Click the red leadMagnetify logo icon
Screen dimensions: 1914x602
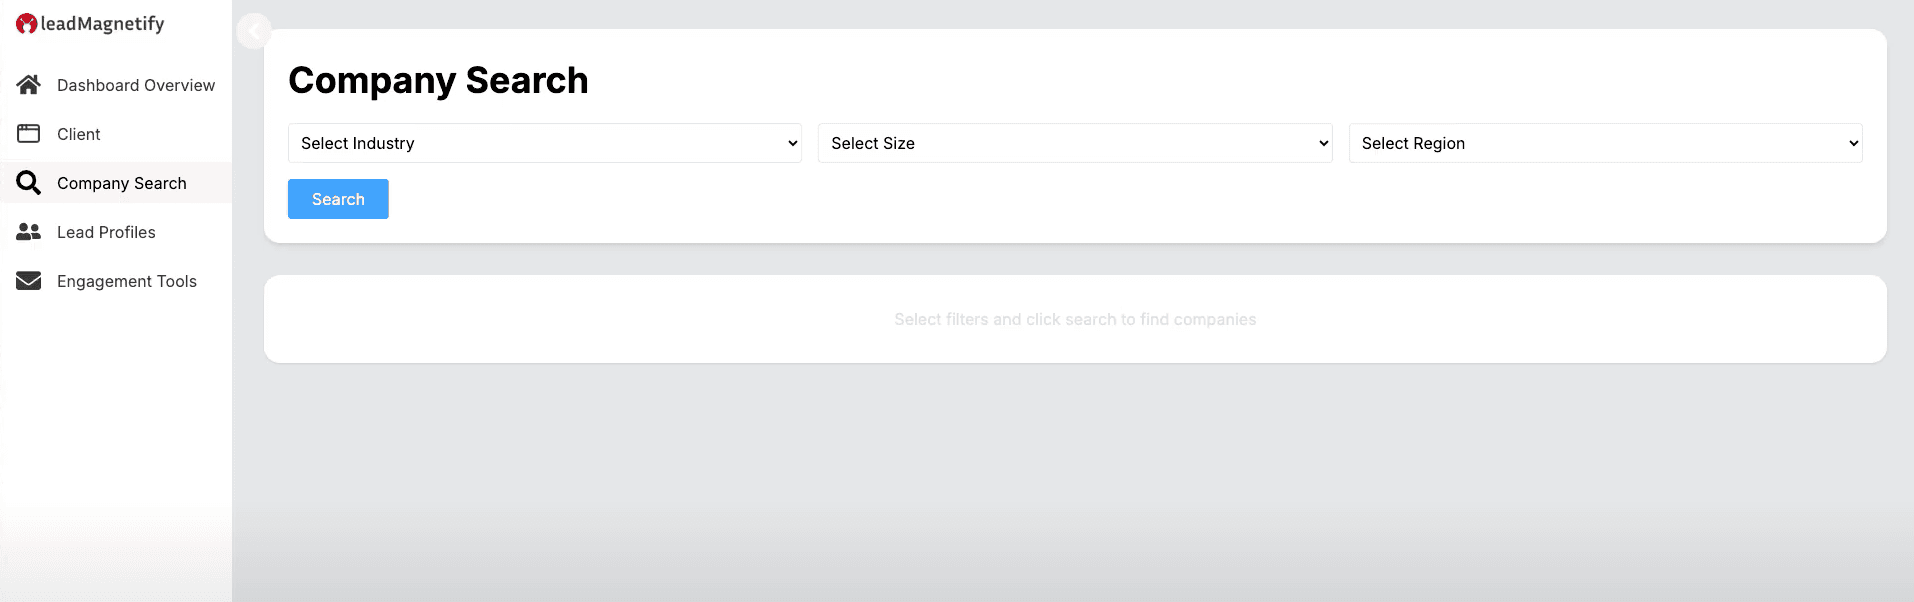pos(27,24)
